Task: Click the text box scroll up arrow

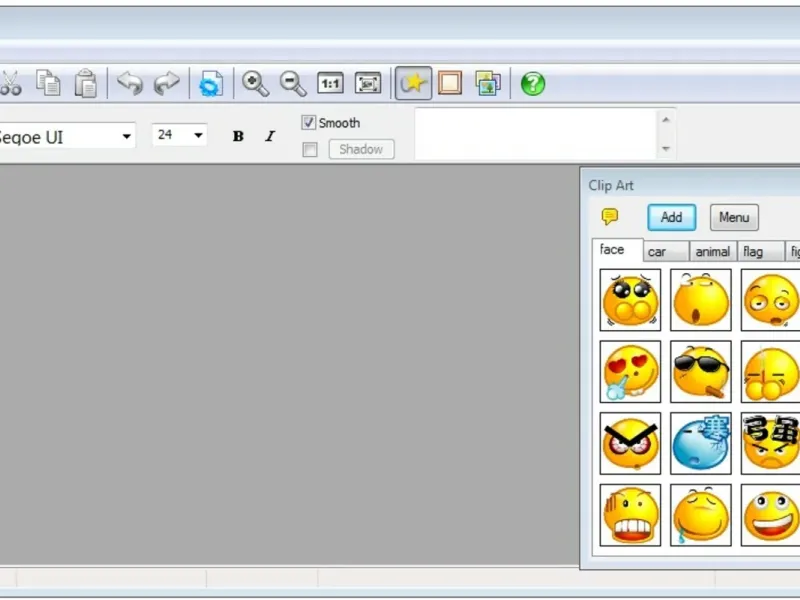Action: 666,120
